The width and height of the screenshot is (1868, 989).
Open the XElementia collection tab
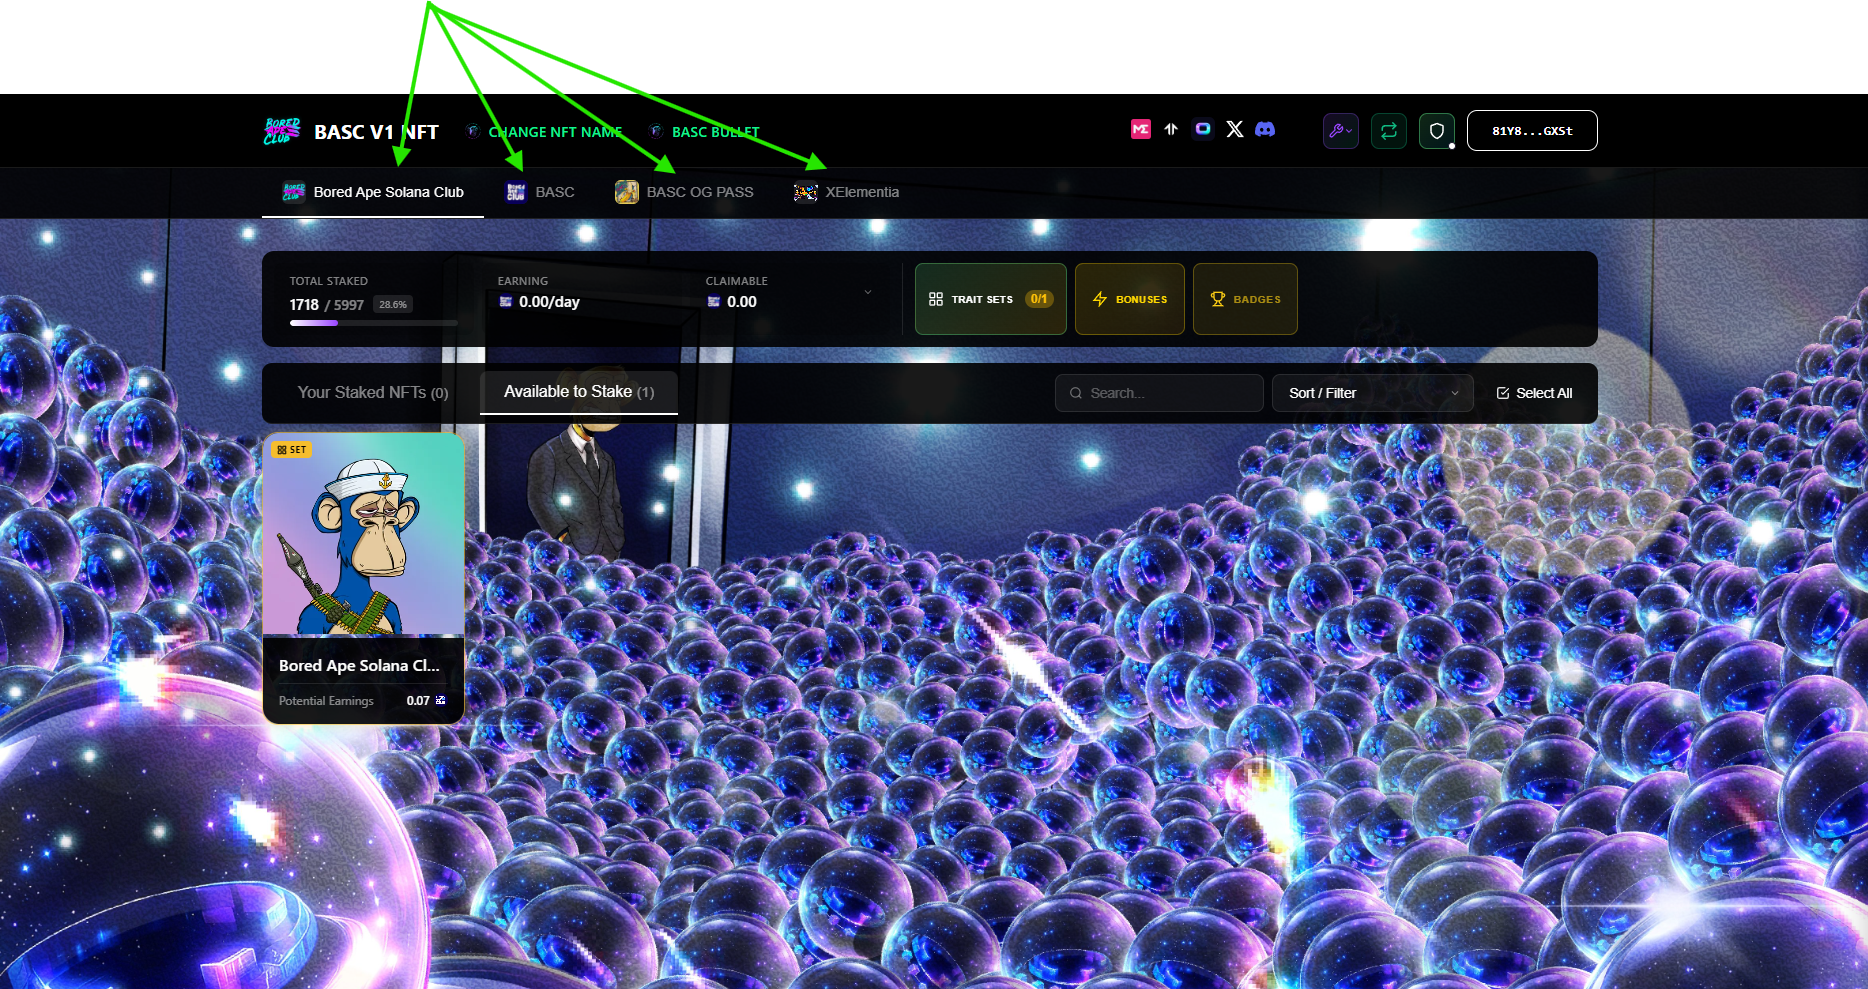[x=847, y=192]
